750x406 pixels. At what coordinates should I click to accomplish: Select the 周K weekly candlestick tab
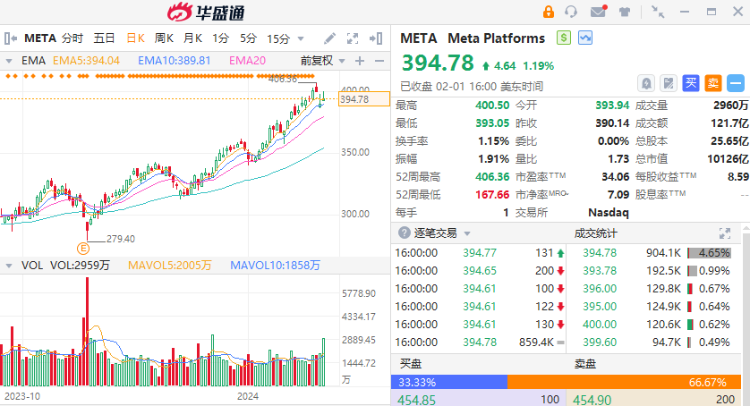coord(164,38)
